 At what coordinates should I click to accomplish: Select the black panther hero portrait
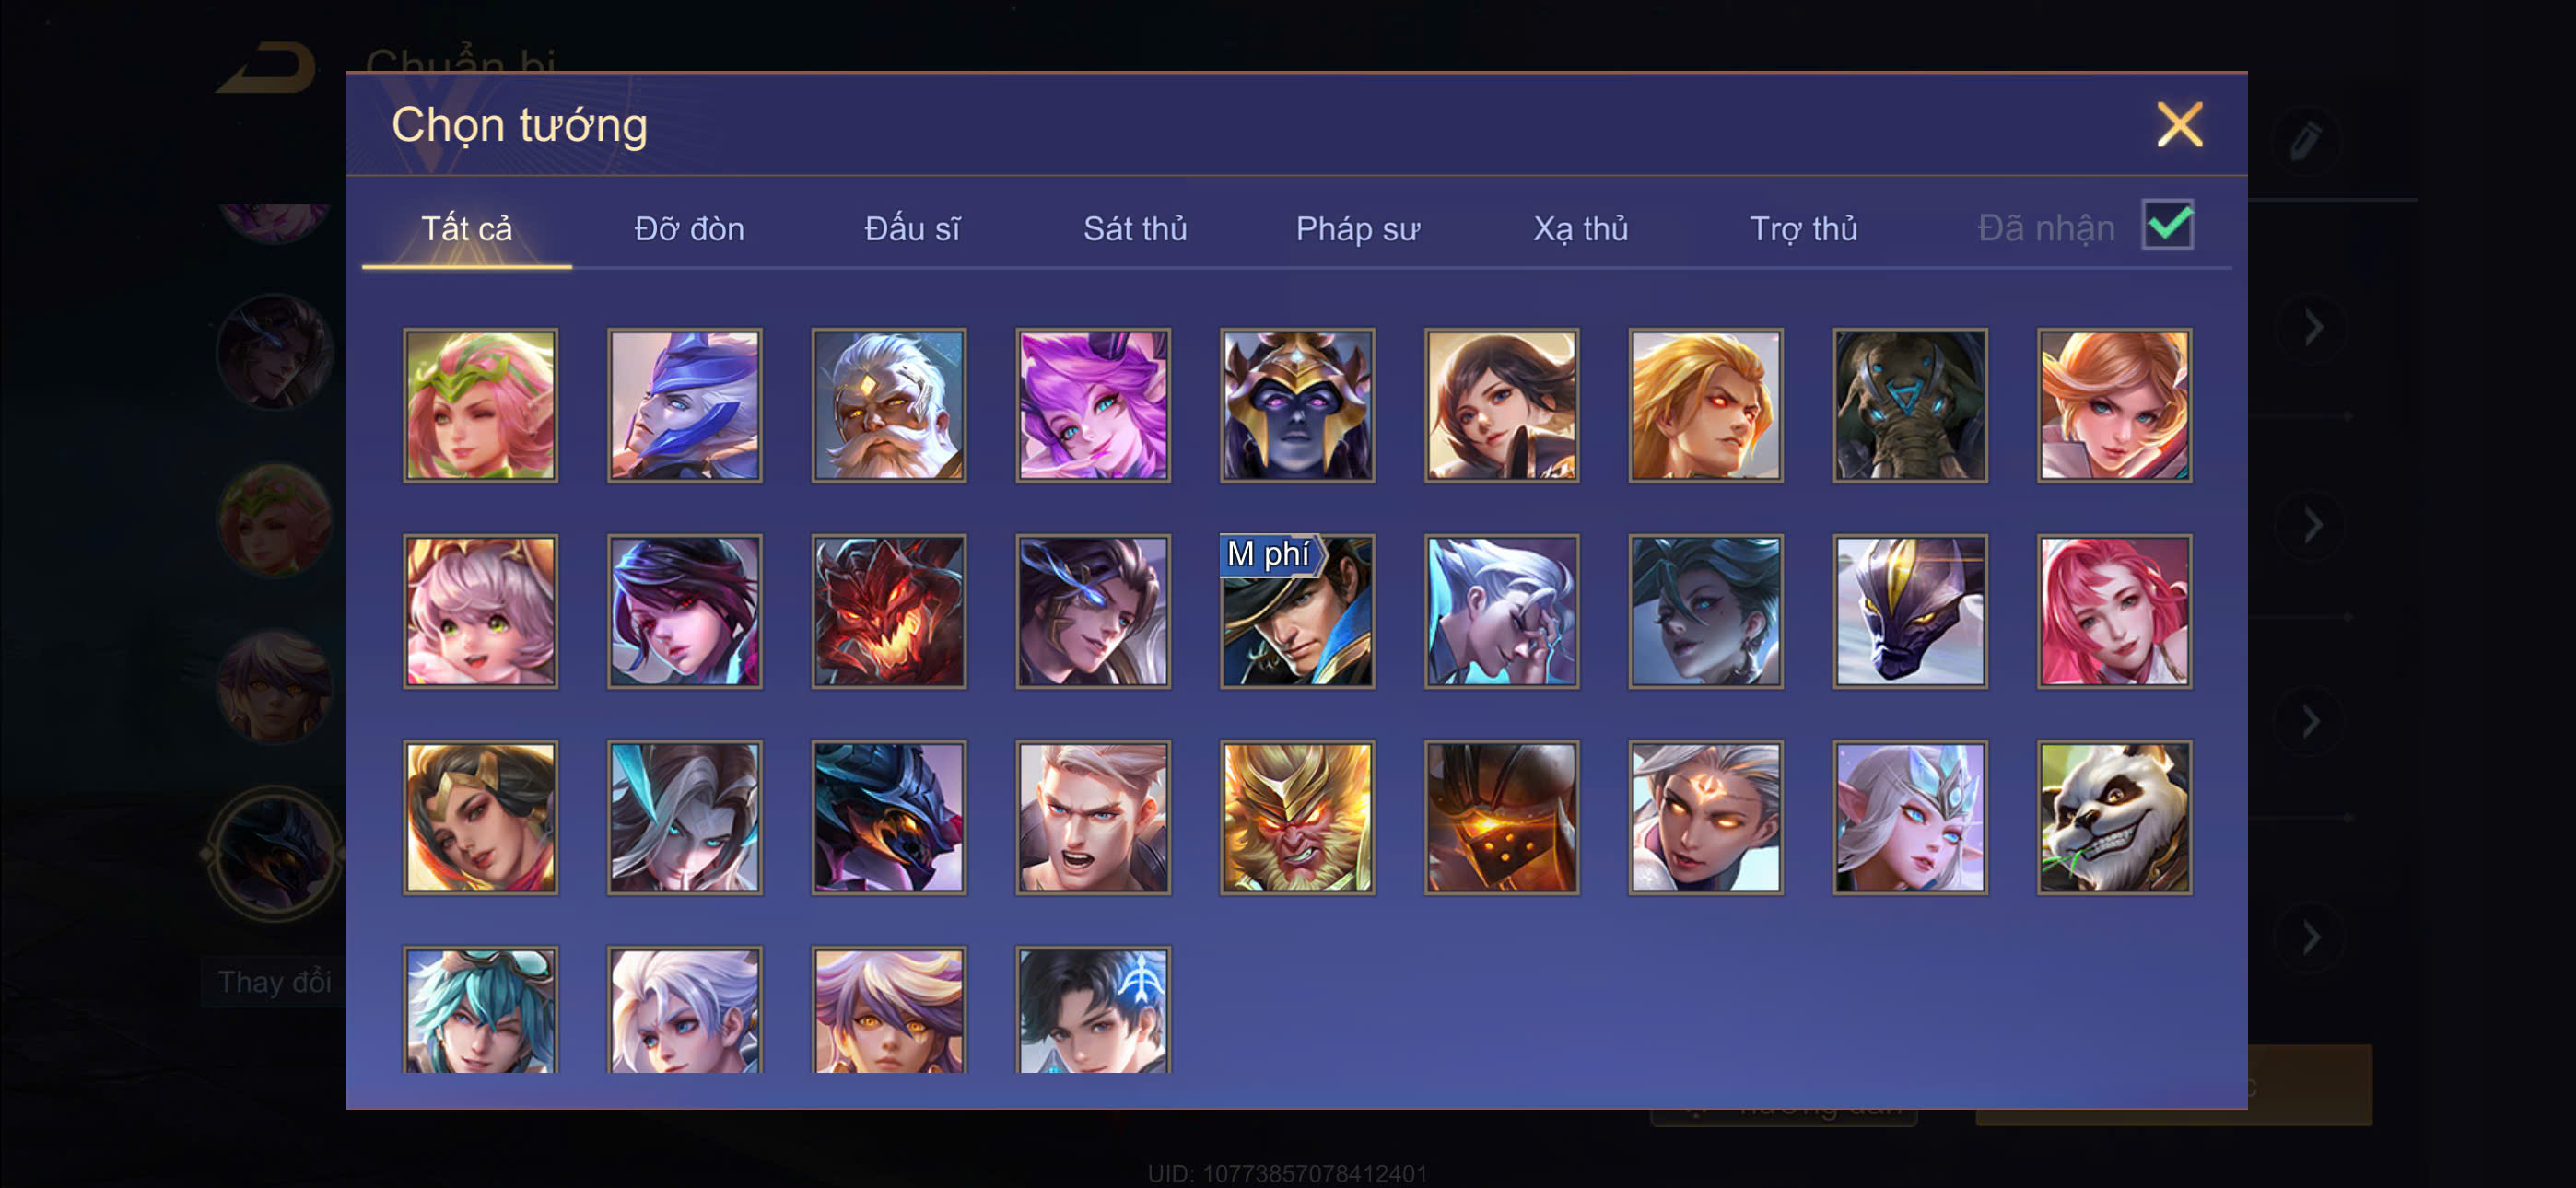pyautogui.click(x=1910, y=611)
